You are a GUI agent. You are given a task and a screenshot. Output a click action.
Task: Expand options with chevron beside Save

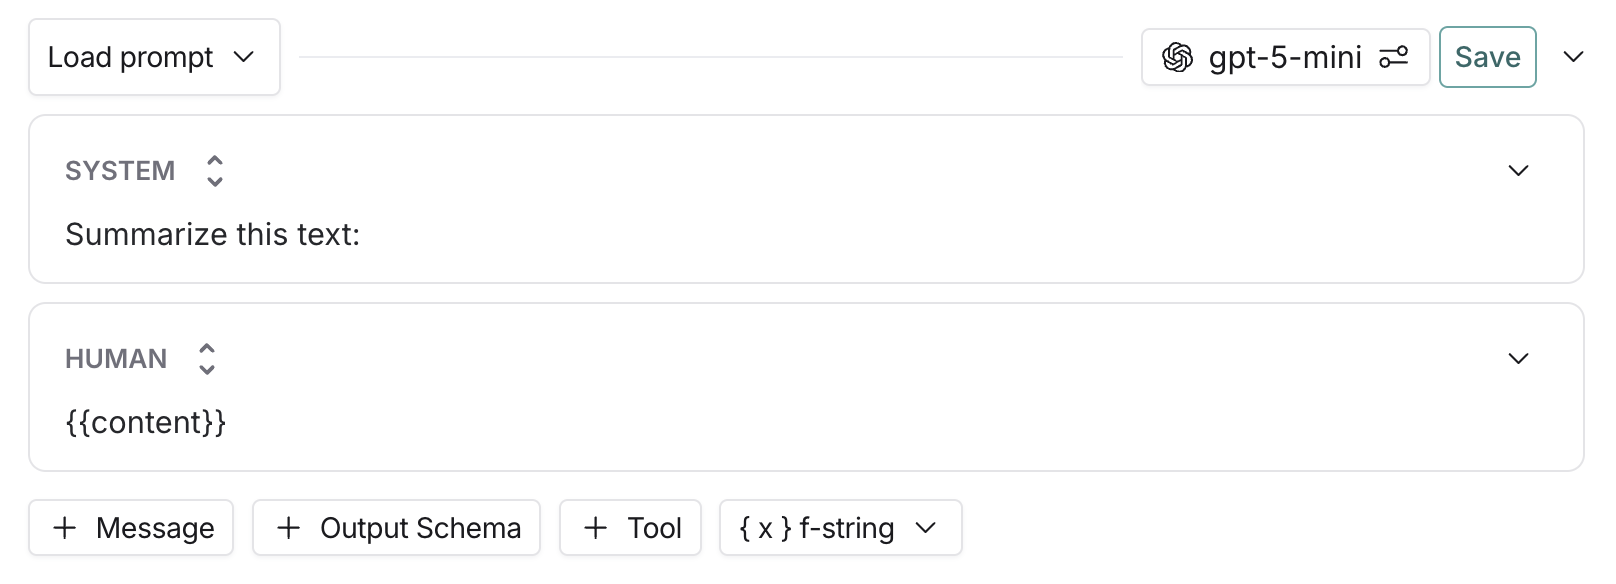[1573, 57]
